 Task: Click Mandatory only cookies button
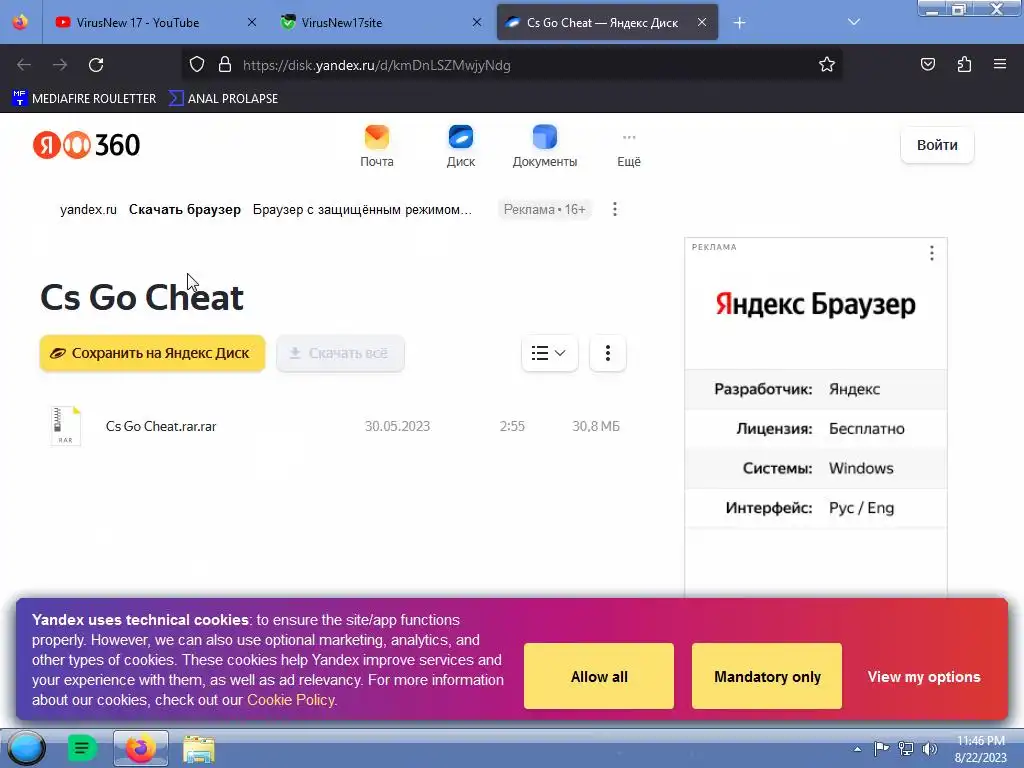(767, 677)
